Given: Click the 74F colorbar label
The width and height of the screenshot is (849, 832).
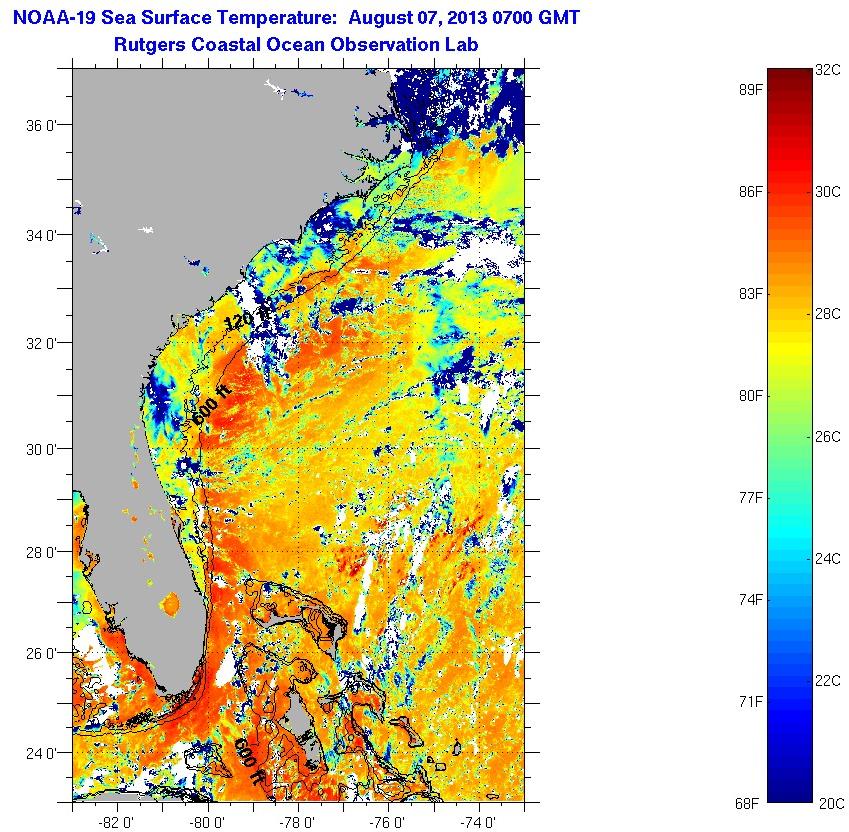Looking at the screenshot, I should click(750, 599).
